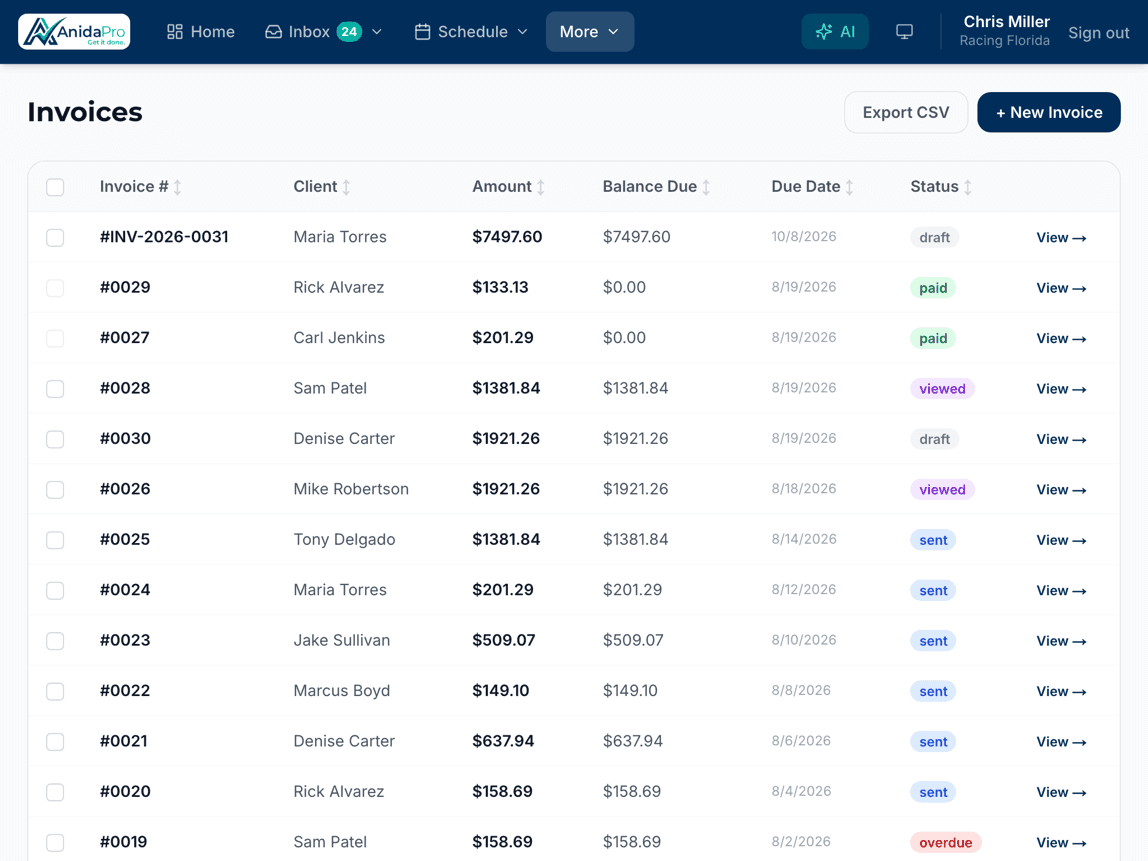View invoice #0028 for Sam Patel

tap(1061, 389)
